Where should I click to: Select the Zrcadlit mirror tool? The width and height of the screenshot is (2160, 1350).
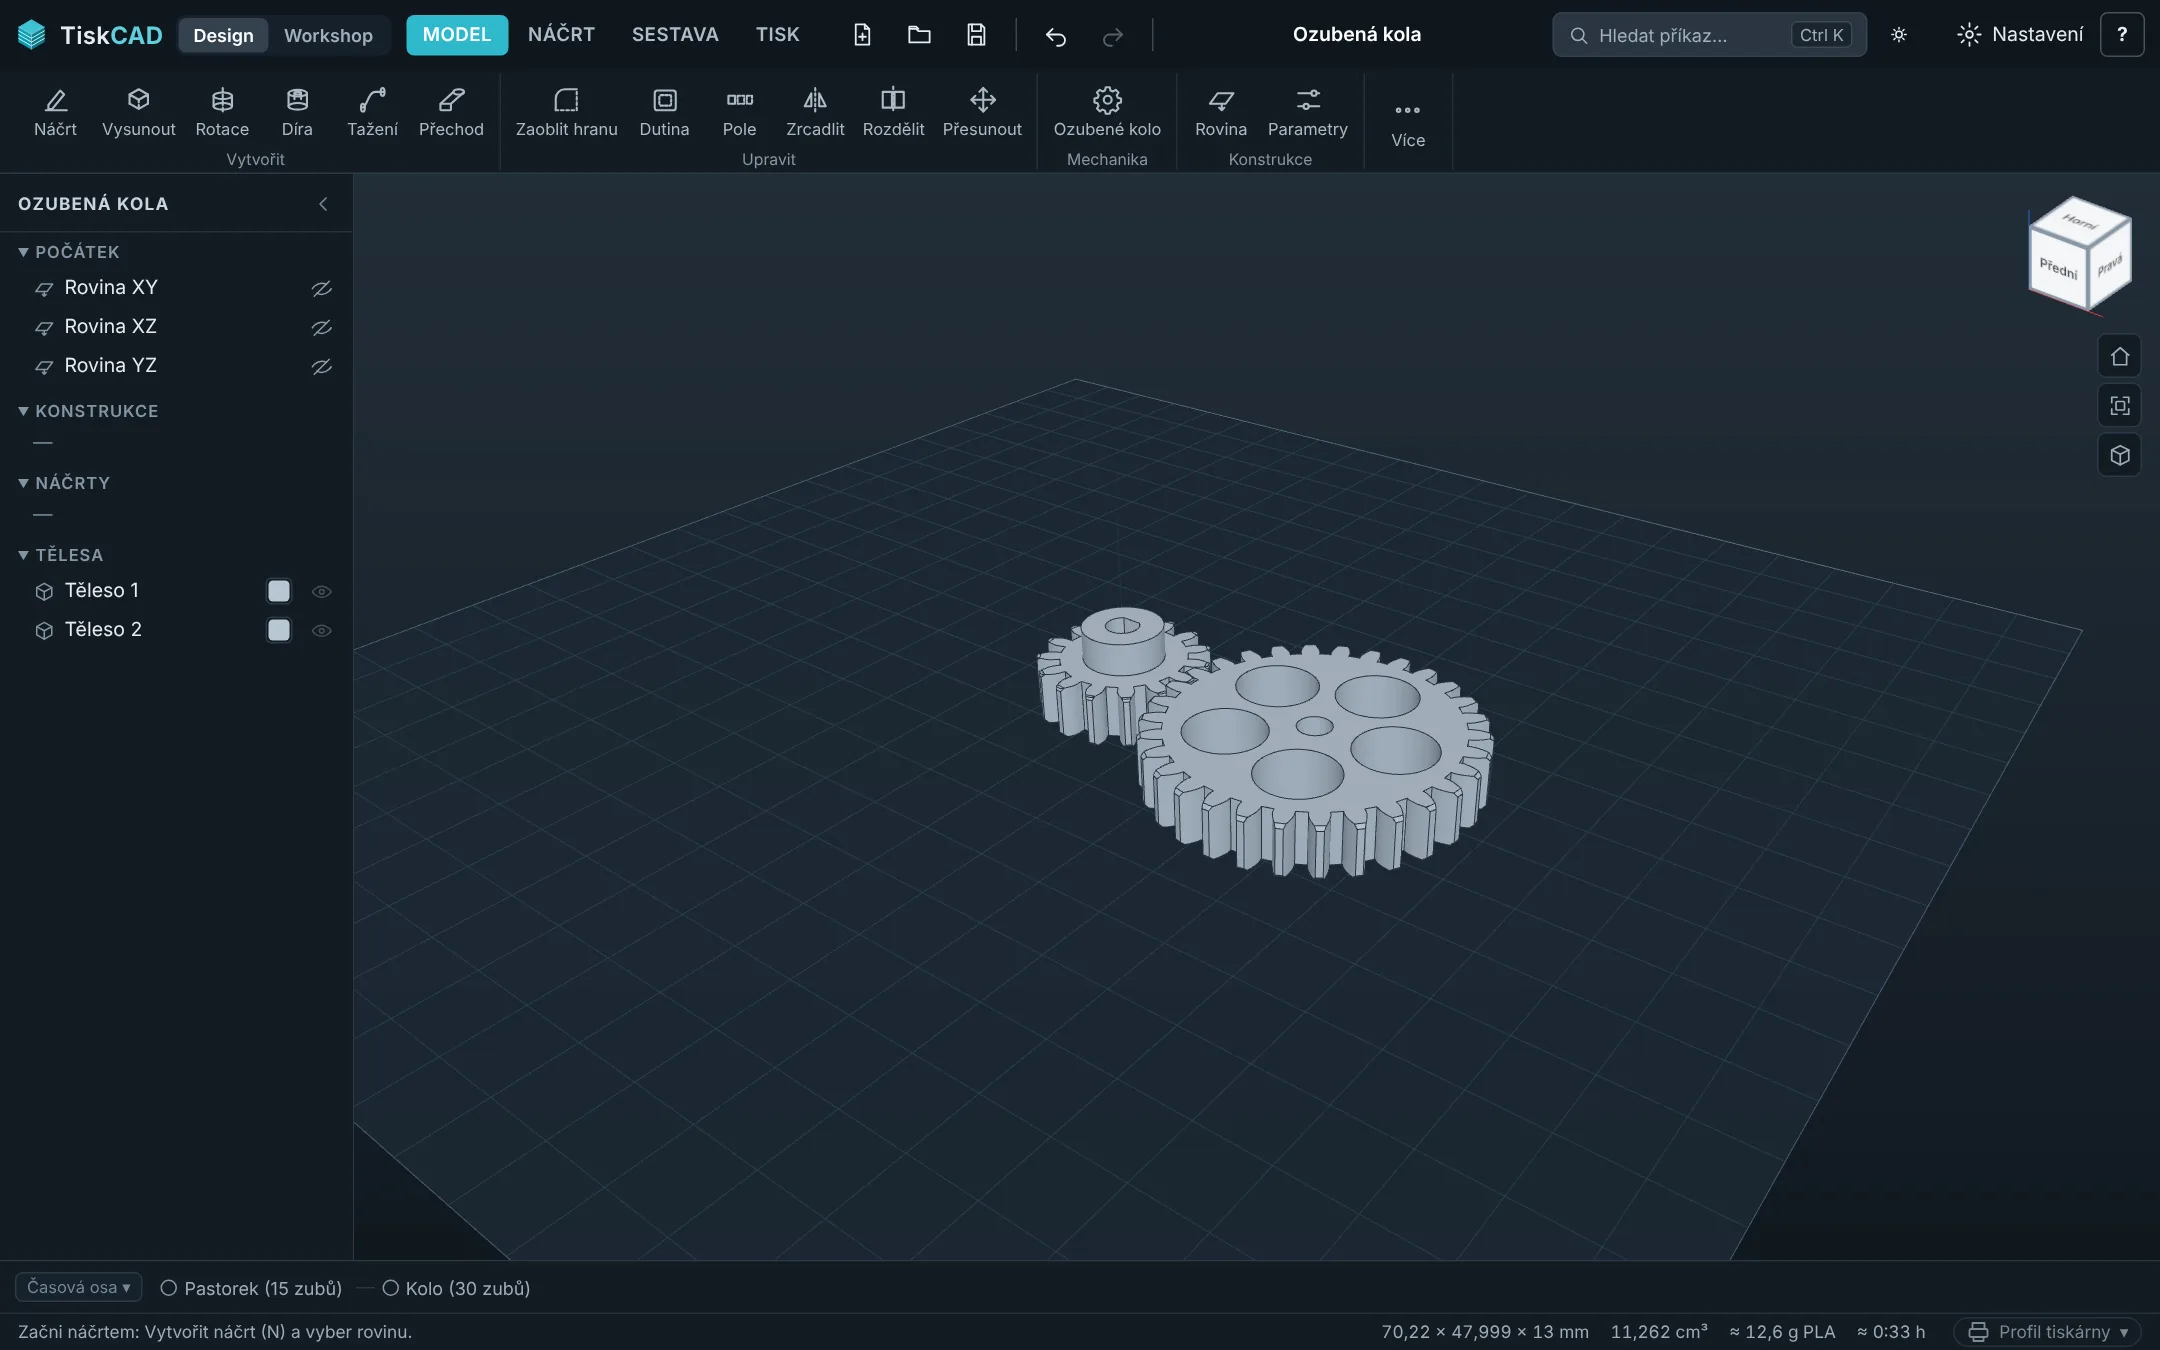[815, 112]
